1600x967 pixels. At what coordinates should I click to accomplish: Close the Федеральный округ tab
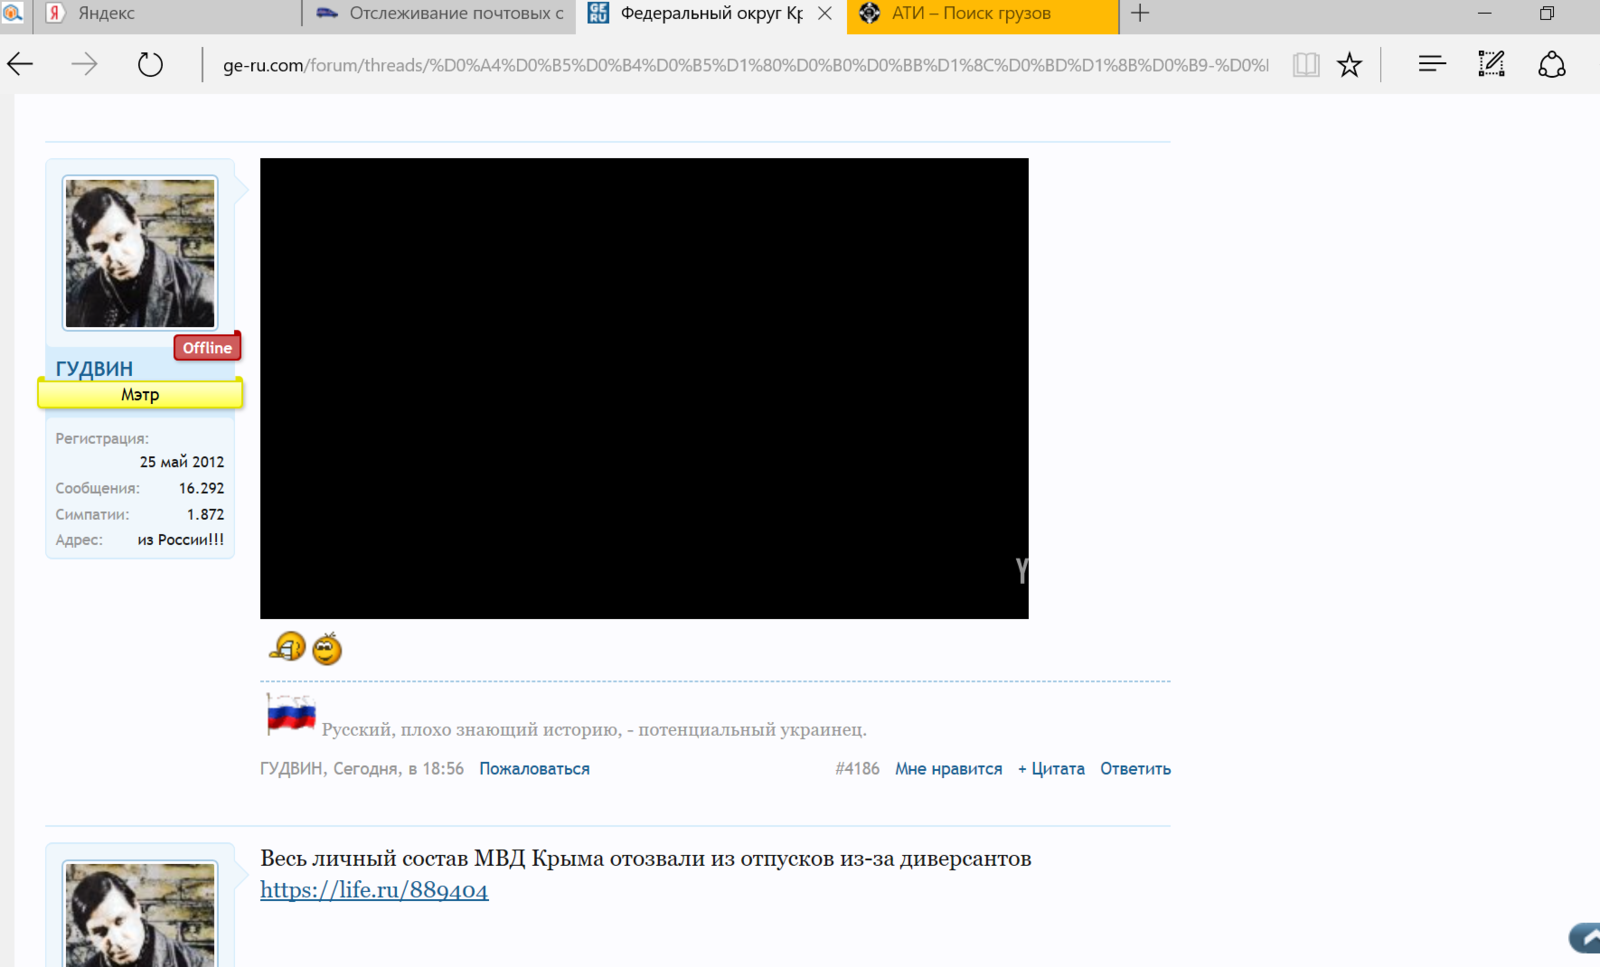pos(824,13)
